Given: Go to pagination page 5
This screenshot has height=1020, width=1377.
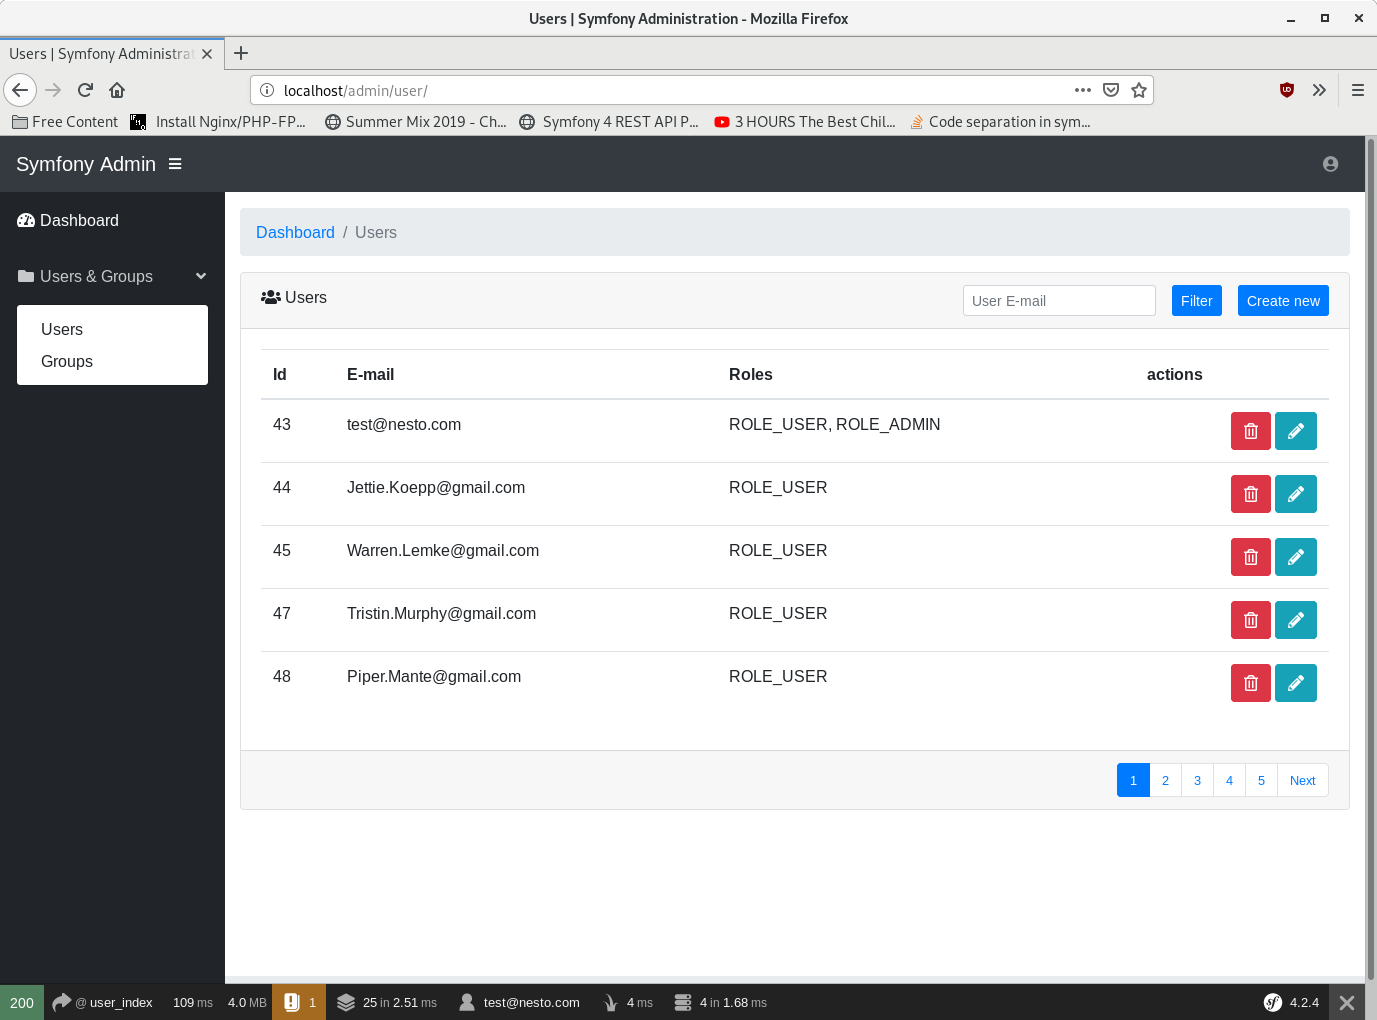Looking at the screenshot, I should tap(1261, 780).
